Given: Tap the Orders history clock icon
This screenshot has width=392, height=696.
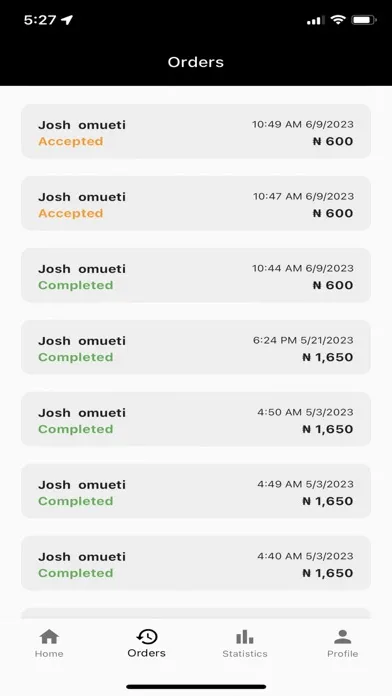Looking at the screenshot, I should [x=147, y=637].
